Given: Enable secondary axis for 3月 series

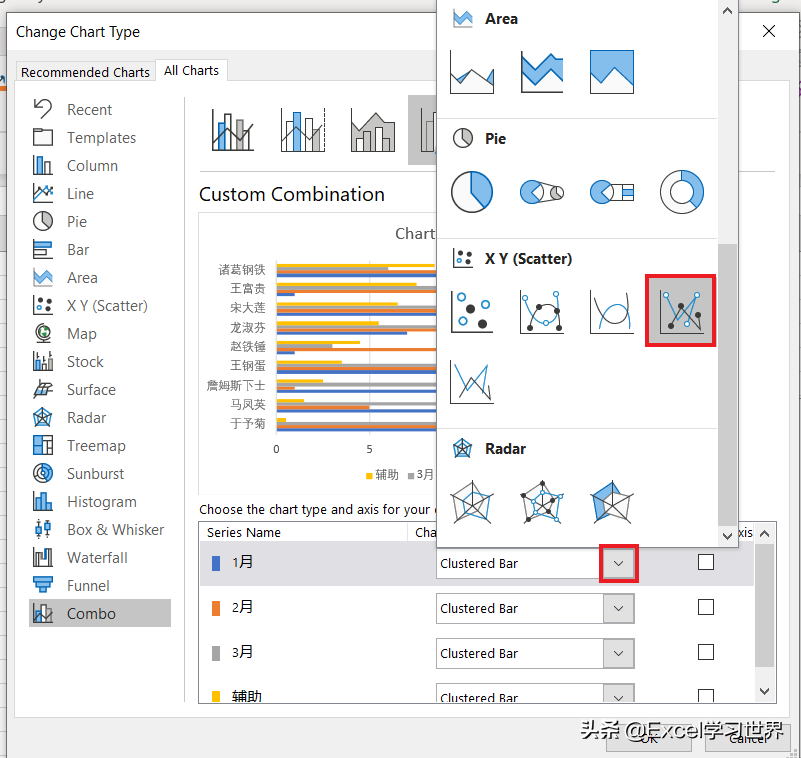Looking at the screenshot, I should click(705, 652).
